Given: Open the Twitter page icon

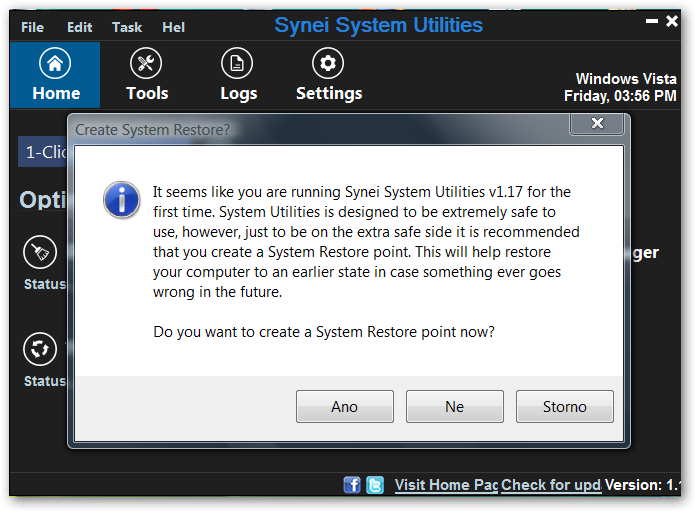Looking at the screenshot, I should (375, 484).
